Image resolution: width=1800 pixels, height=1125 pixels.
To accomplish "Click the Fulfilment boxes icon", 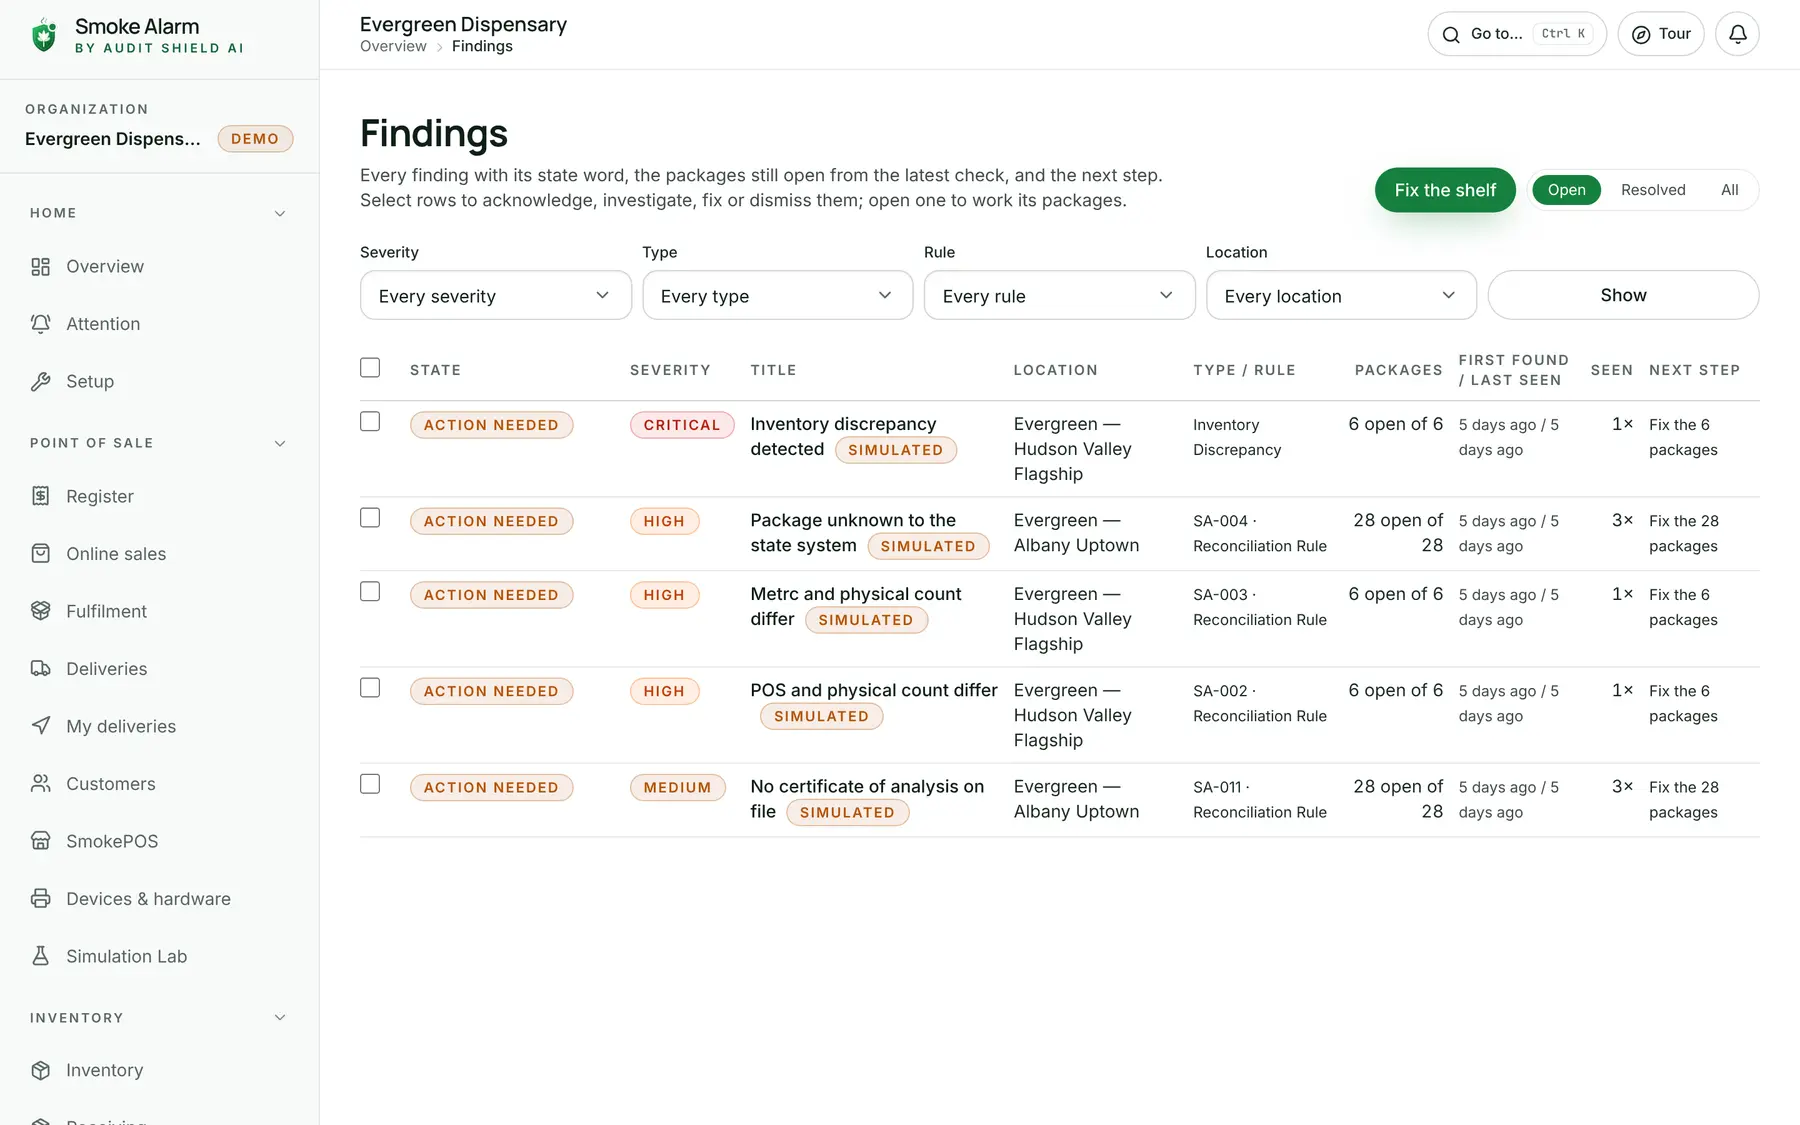I will click(40, 612).
